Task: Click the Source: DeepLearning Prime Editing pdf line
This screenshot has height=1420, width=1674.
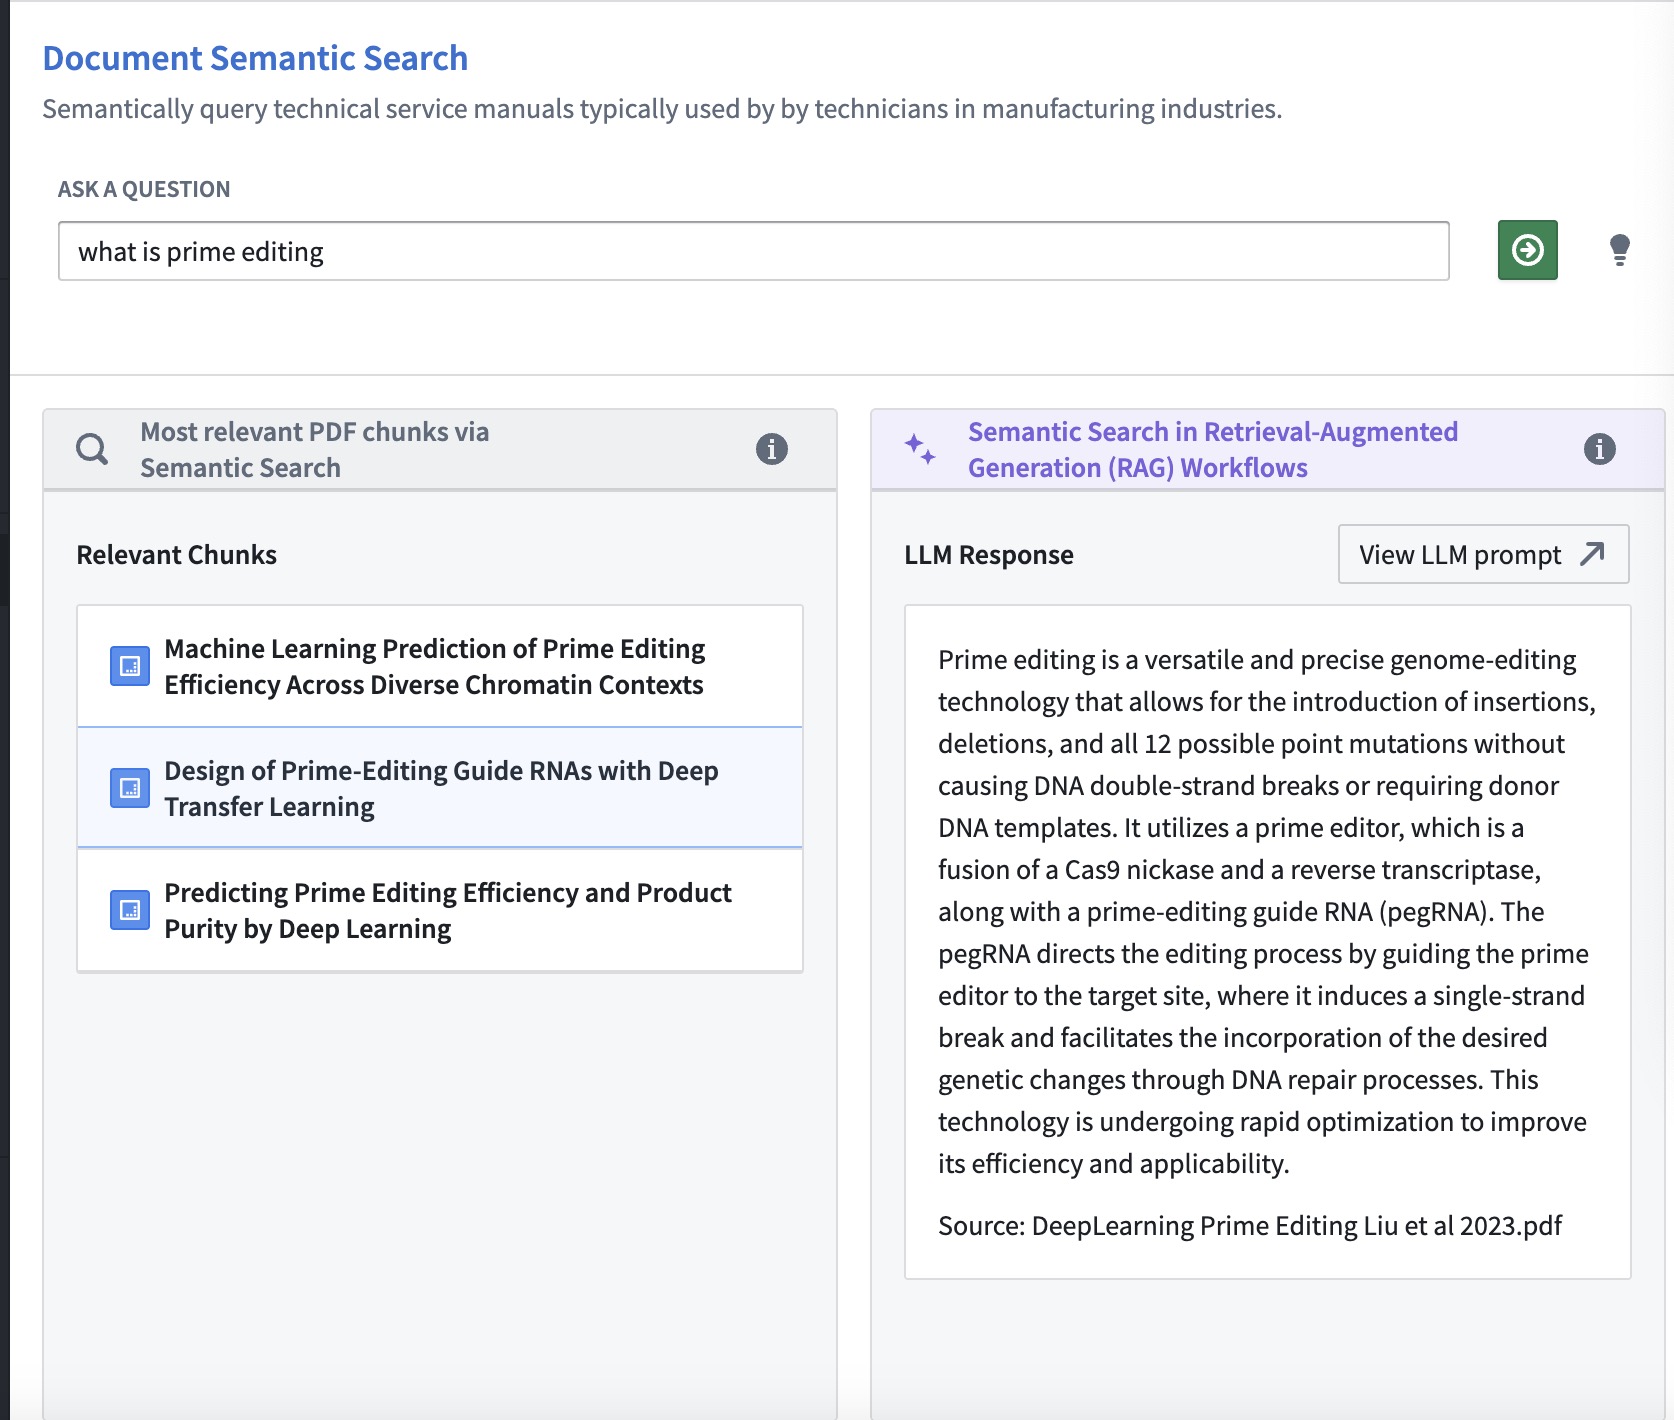Action: (x=1249, y=1226)
